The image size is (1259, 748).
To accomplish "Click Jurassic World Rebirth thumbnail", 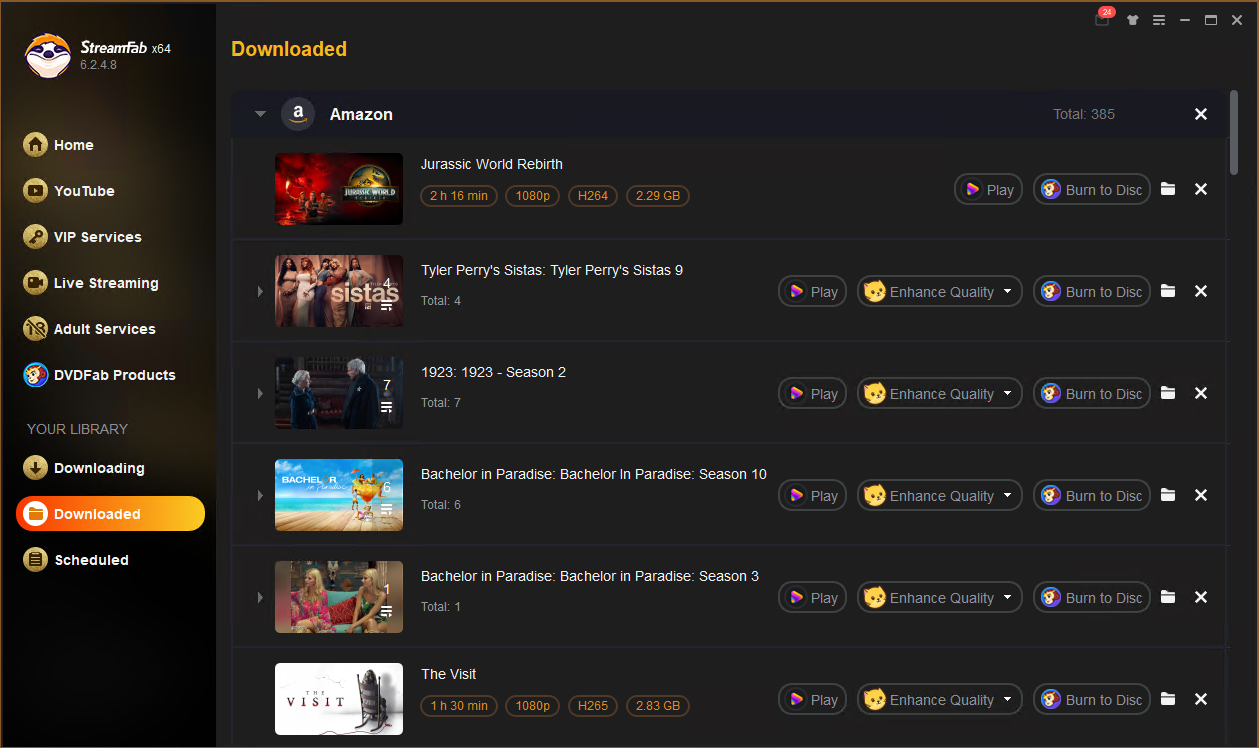I will [339, 189].
